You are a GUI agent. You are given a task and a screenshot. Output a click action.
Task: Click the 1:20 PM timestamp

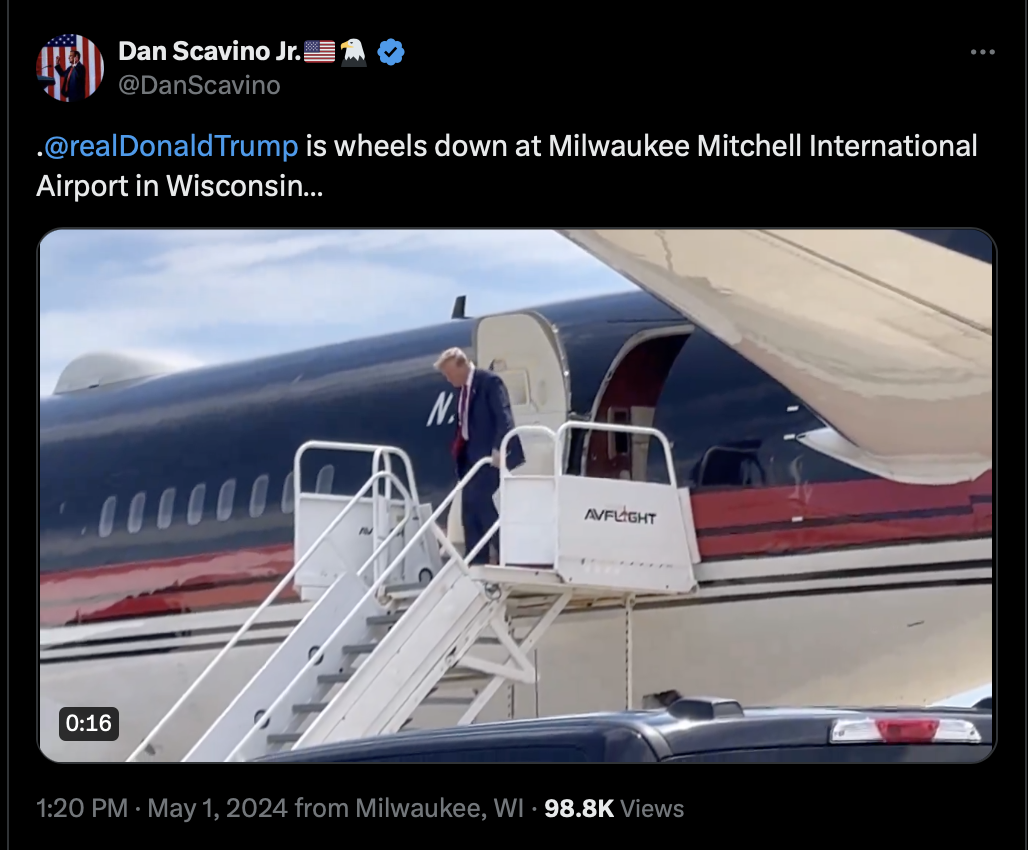(82, 808)
